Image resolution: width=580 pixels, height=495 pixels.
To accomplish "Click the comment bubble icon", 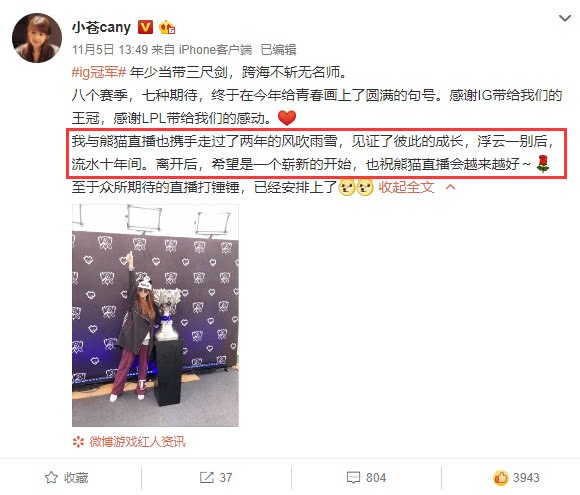I will [353, 478].
